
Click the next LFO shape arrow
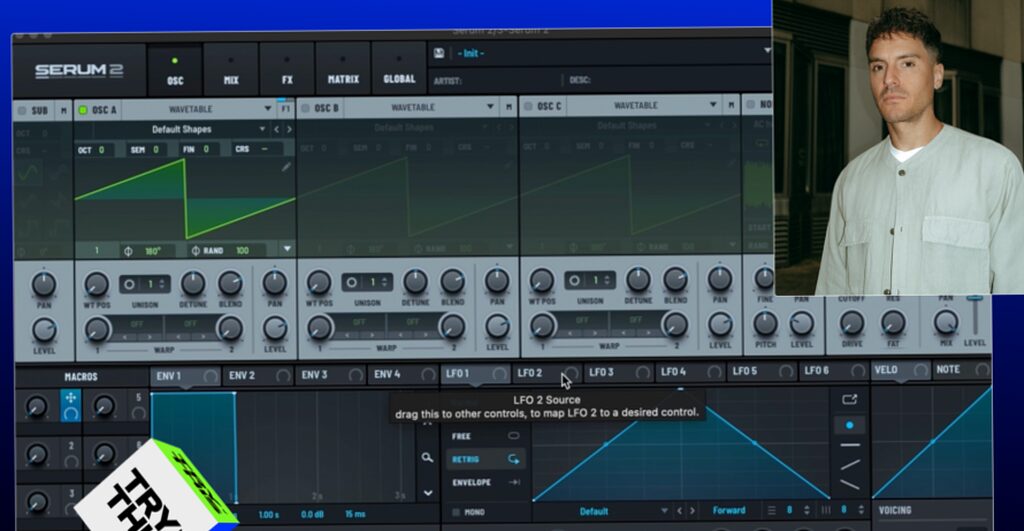[692, 511]
